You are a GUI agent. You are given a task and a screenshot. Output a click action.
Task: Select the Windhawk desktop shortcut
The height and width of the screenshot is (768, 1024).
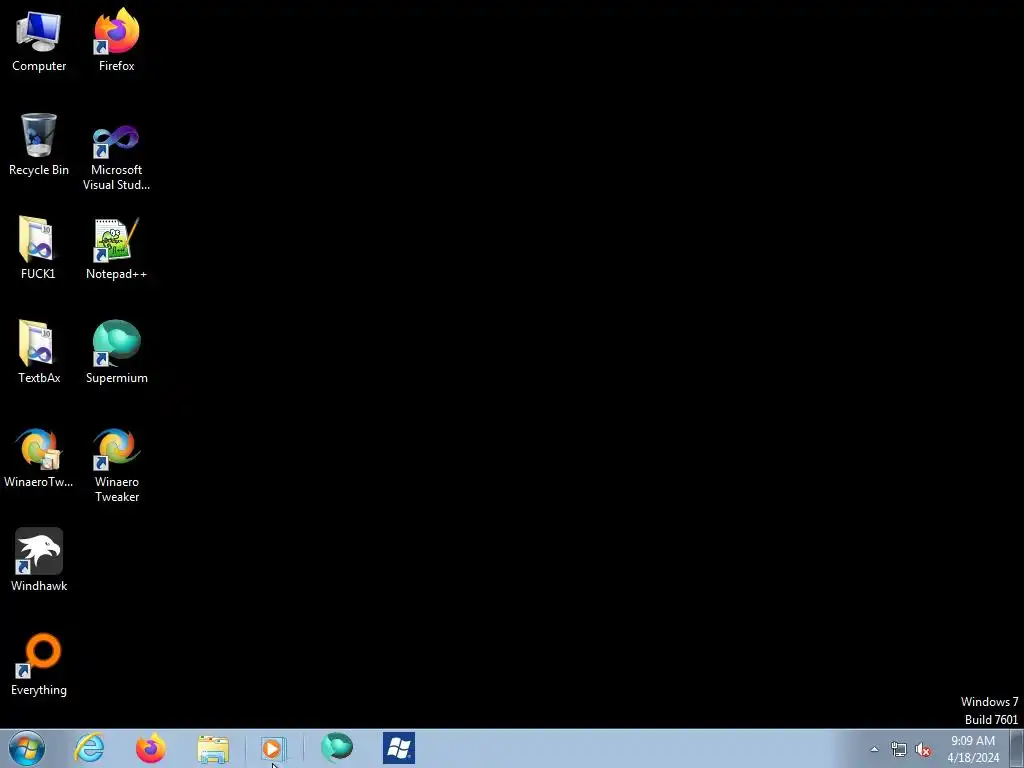pos(39,560)
